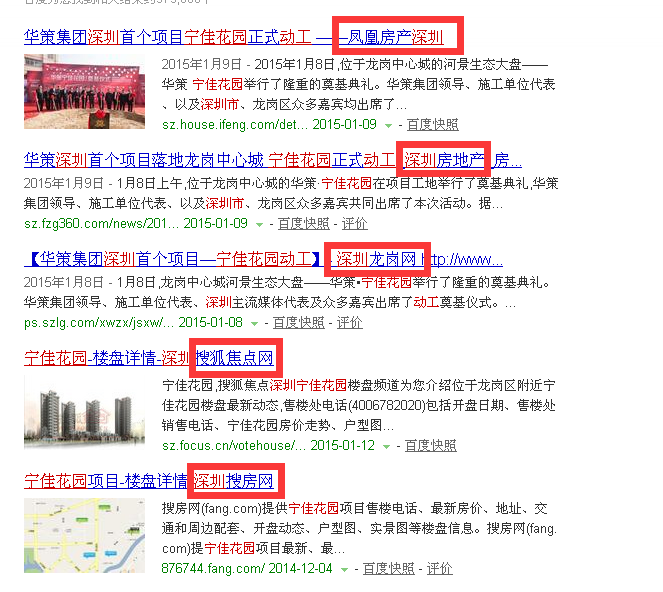The image size is (663, 592).
Task: Expand the dropdown arrow after 876744.fang.com URL
Action: [345, 569]
